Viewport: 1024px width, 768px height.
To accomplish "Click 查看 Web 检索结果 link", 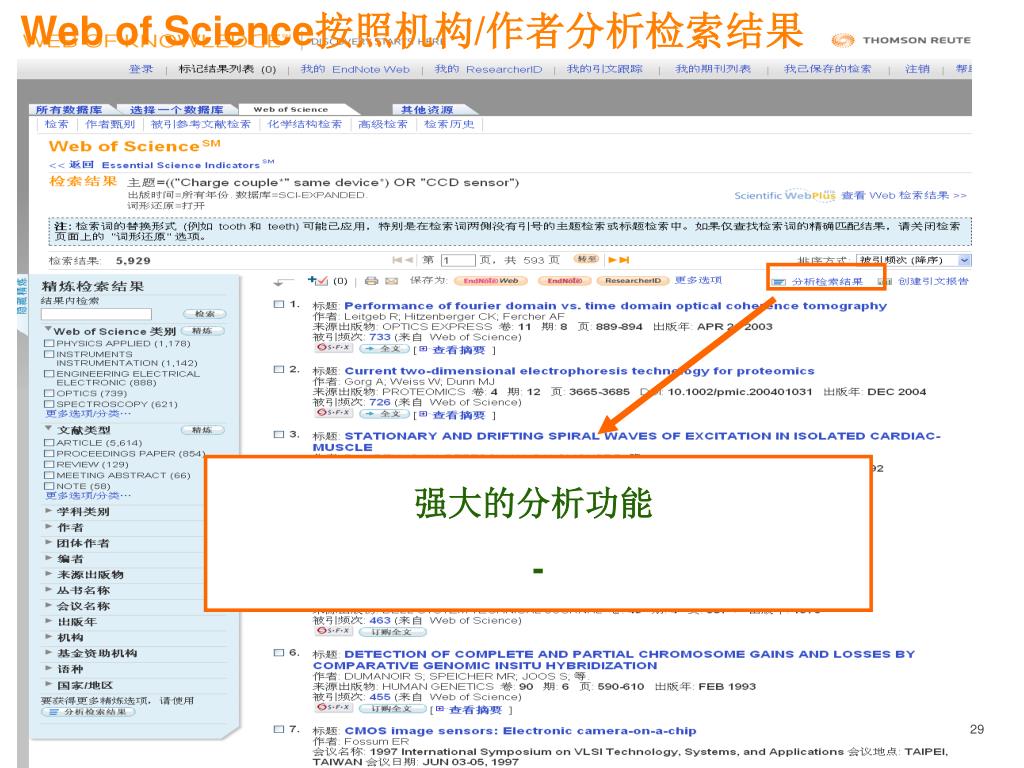I will click(x=904, y=195).
